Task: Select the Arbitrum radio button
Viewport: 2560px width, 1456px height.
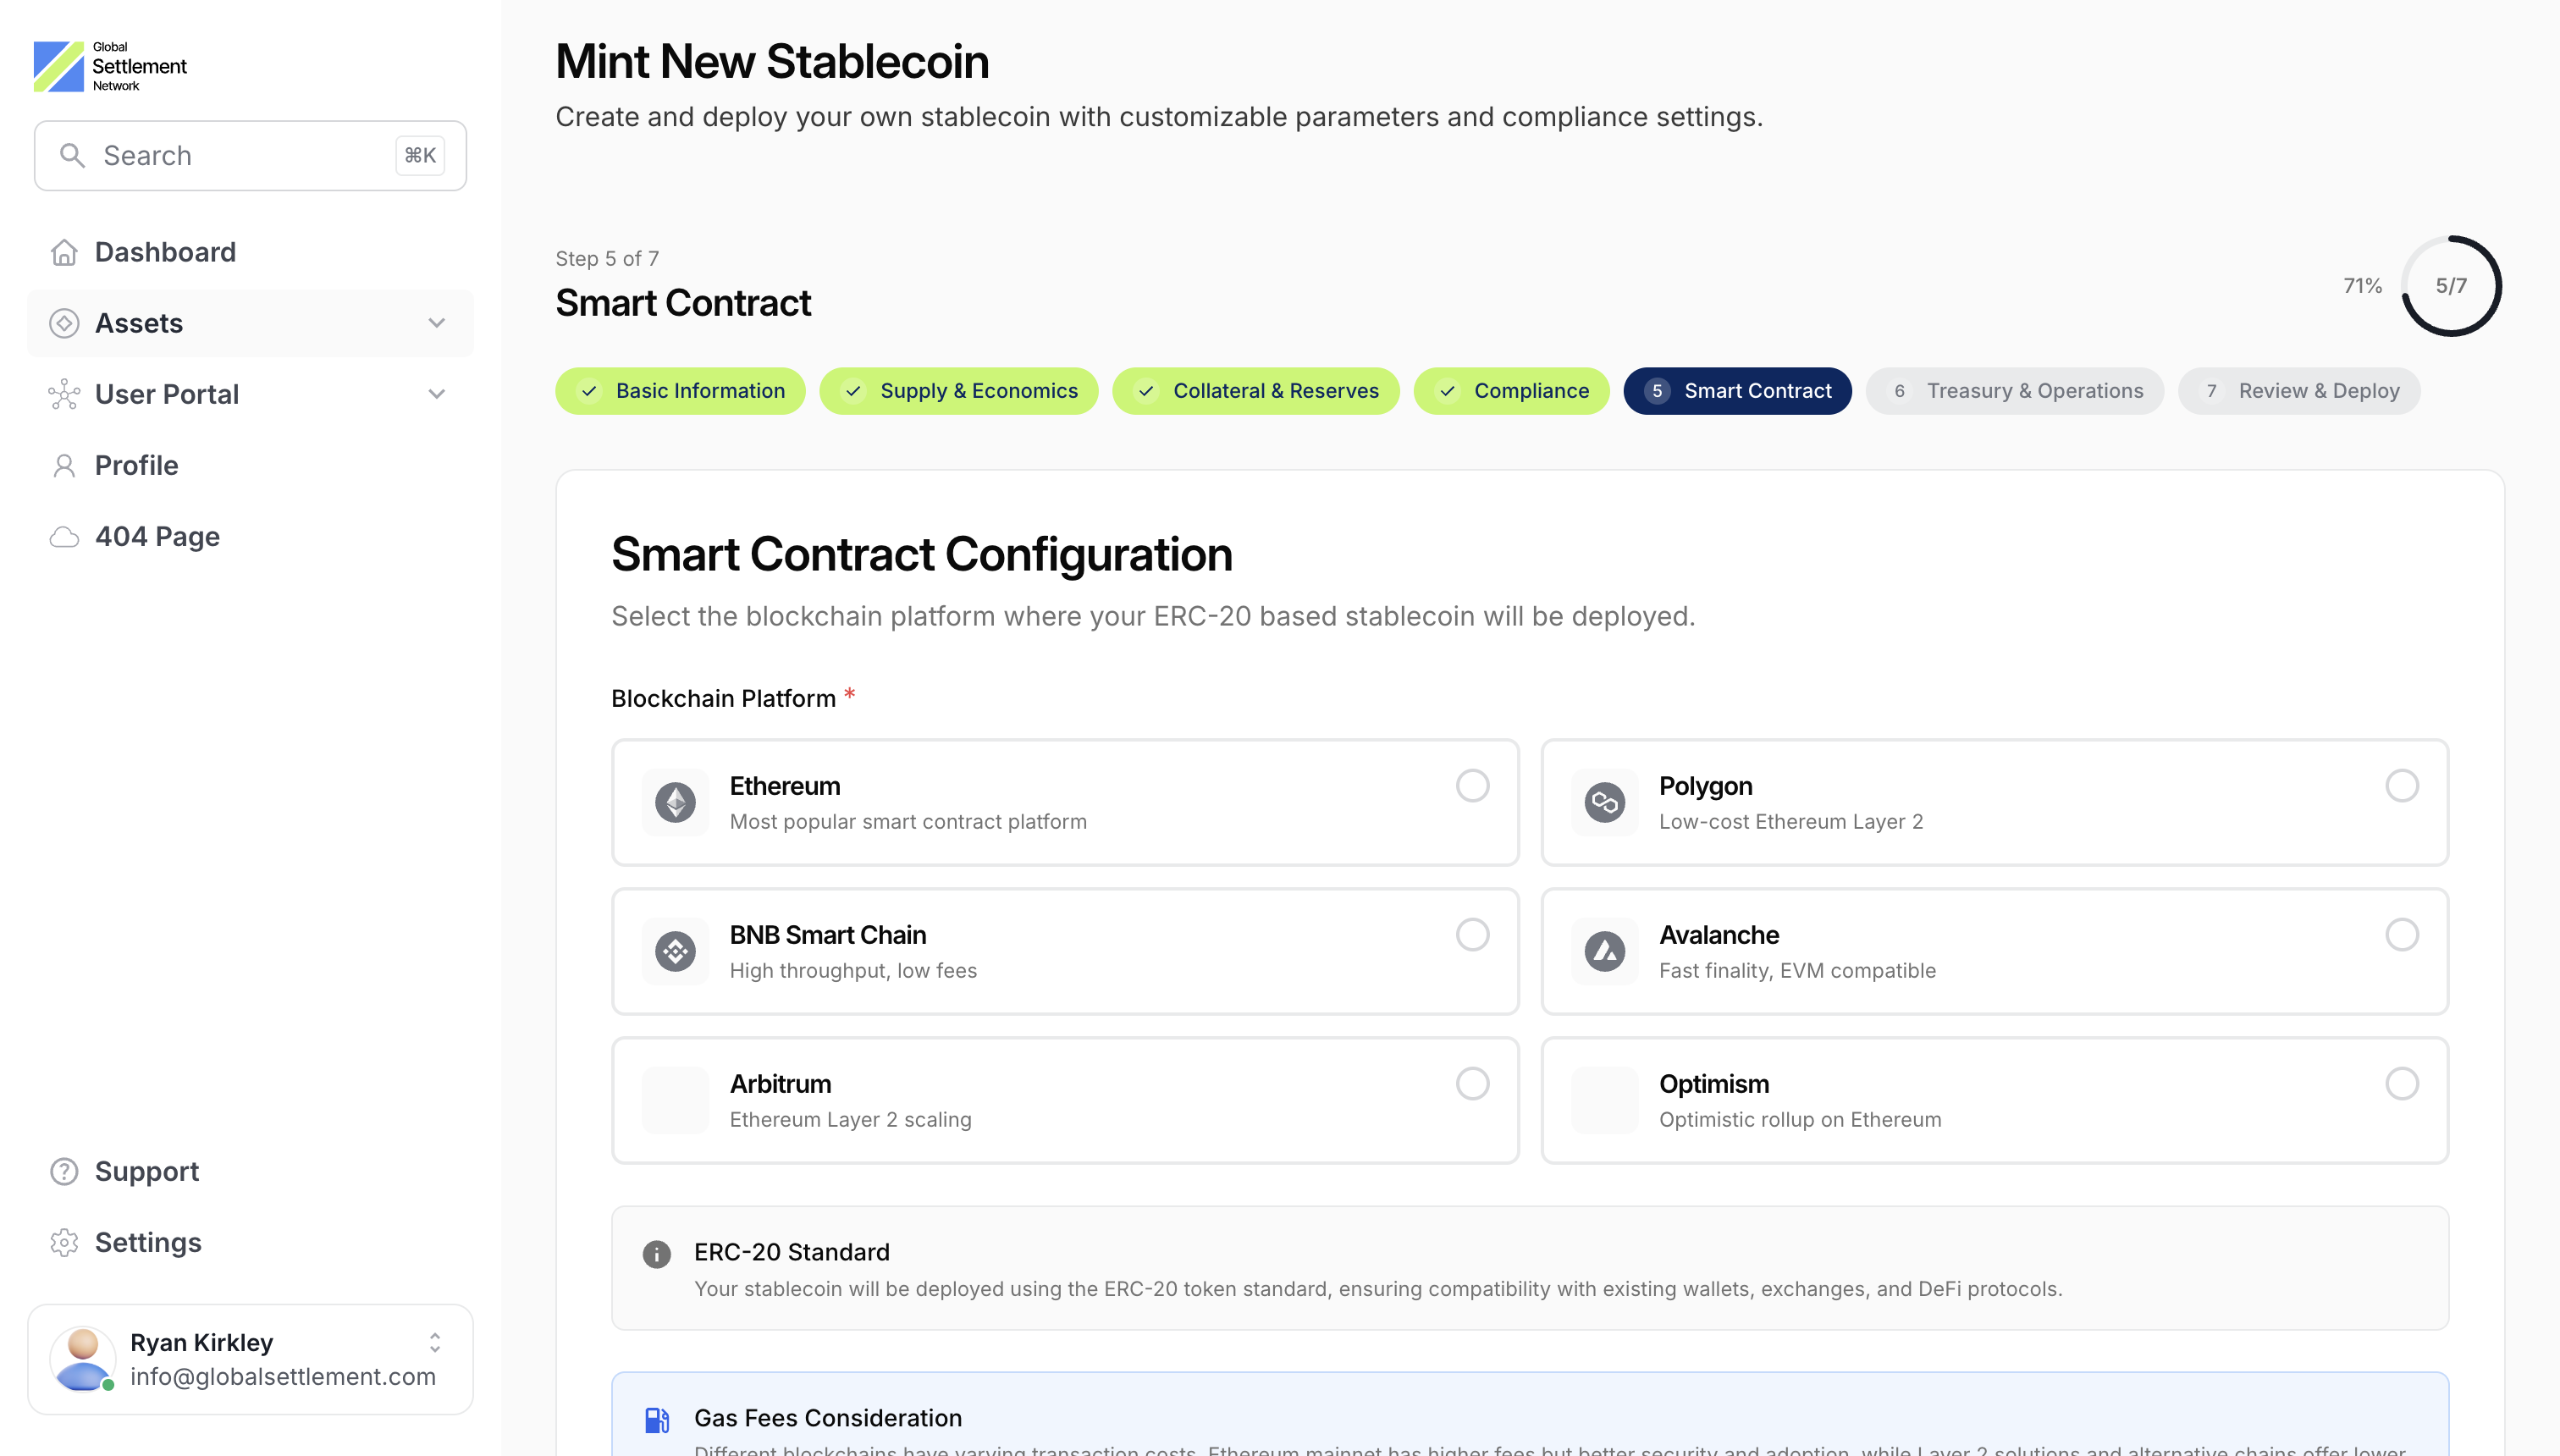Action: 1472,1083
